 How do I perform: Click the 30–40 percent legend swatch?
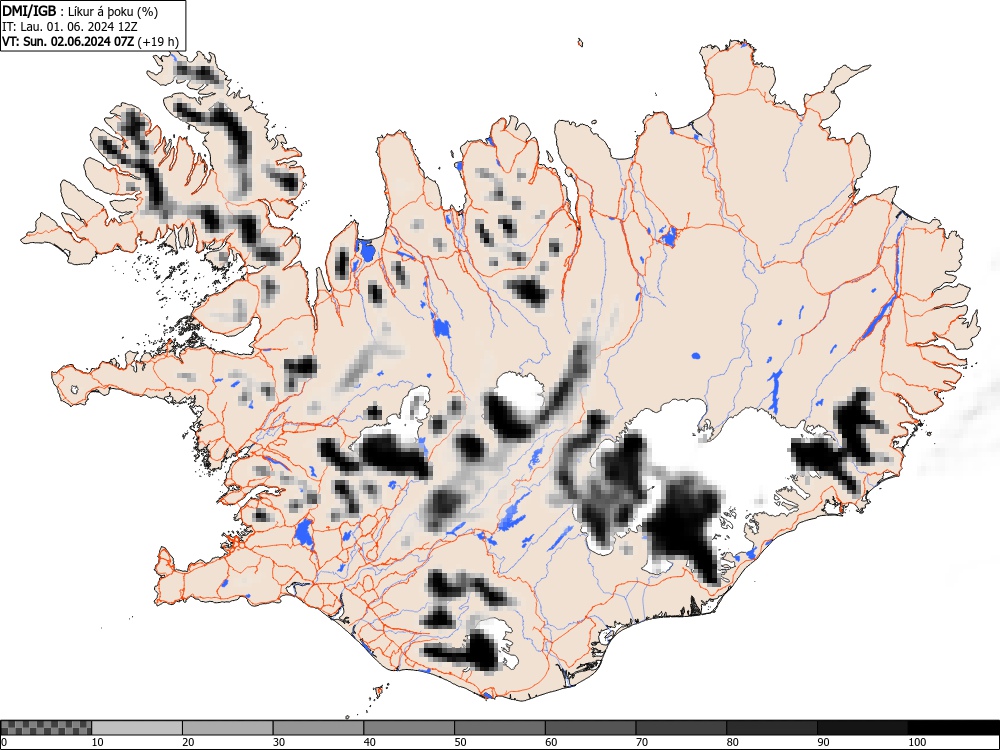[318, 728]
